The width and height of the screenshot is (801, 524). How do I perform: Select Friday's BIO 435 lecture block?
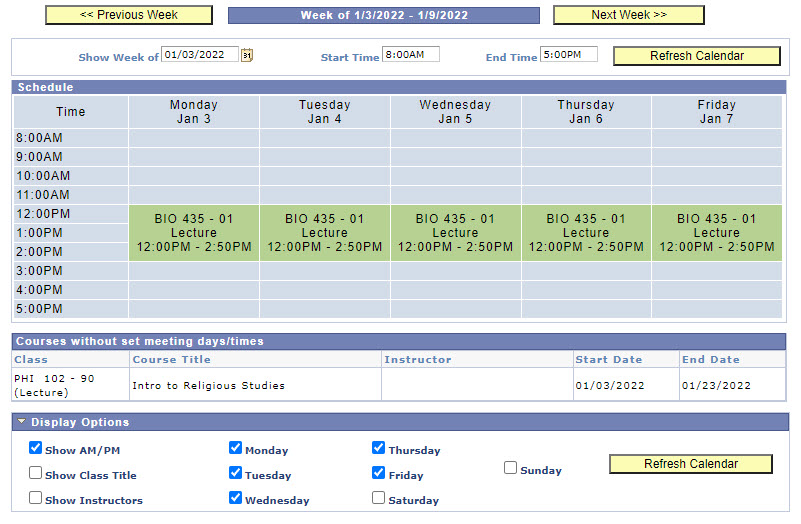tap(717, 233)
